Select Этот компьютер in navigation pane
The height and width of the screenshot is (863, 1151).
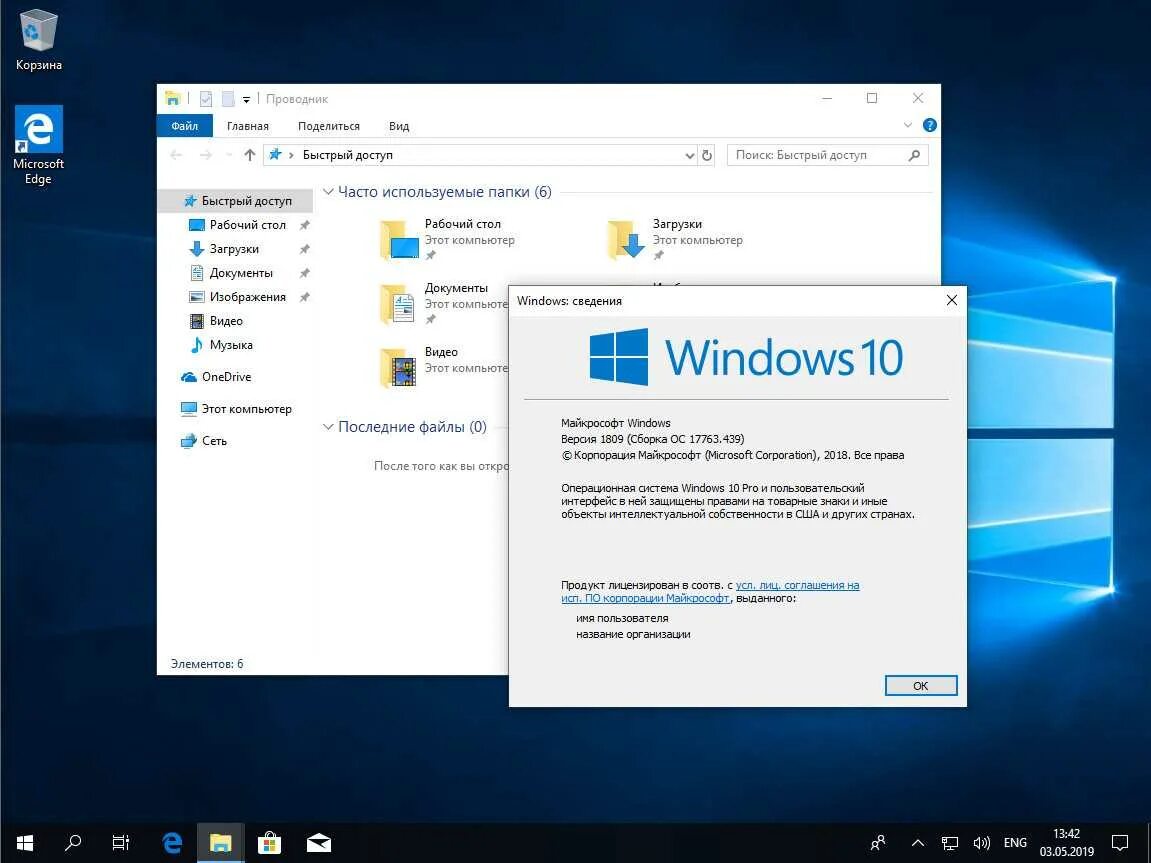236,409
